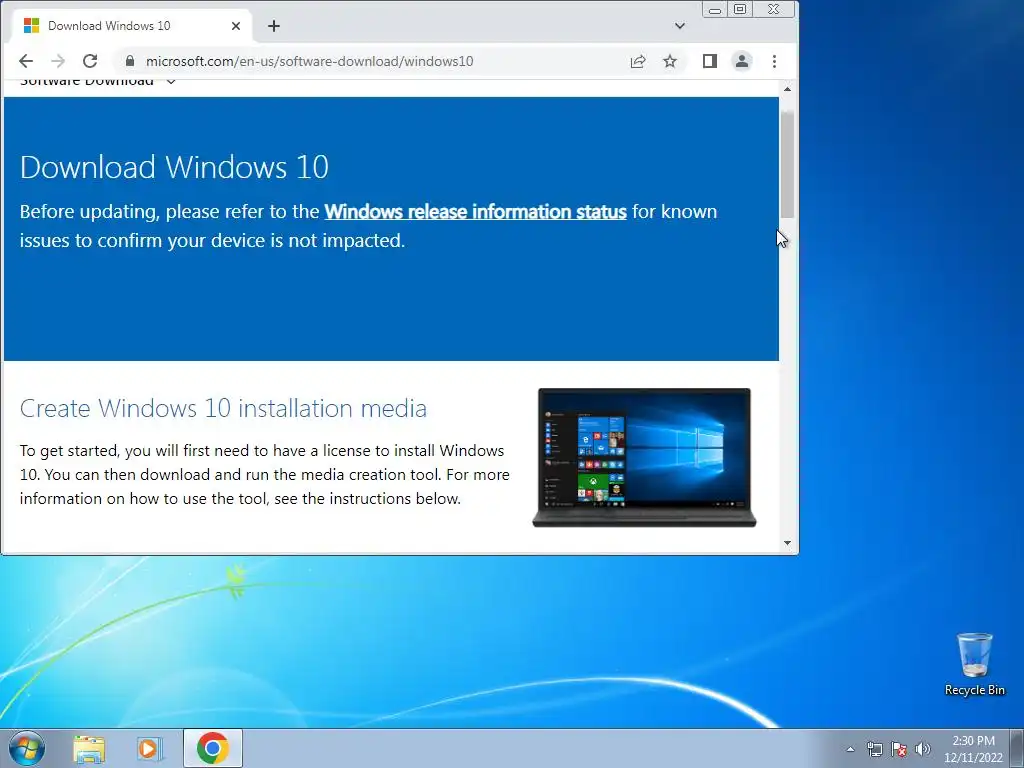The width and height of the screenshot is (1024, 768).
Task: Click the Windows 10 laptop image
Action: 644,457
